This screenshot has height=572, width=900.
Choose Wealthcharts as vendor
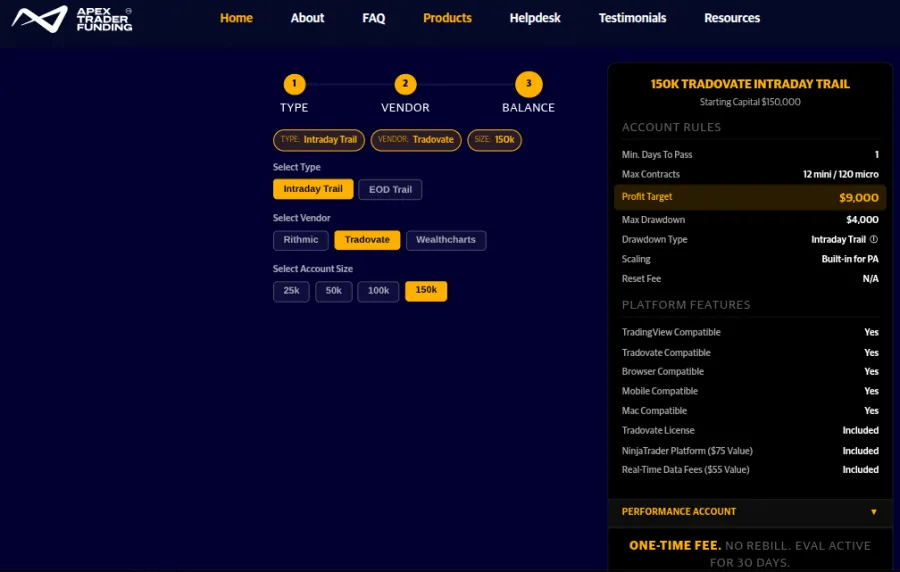[446, 240]
